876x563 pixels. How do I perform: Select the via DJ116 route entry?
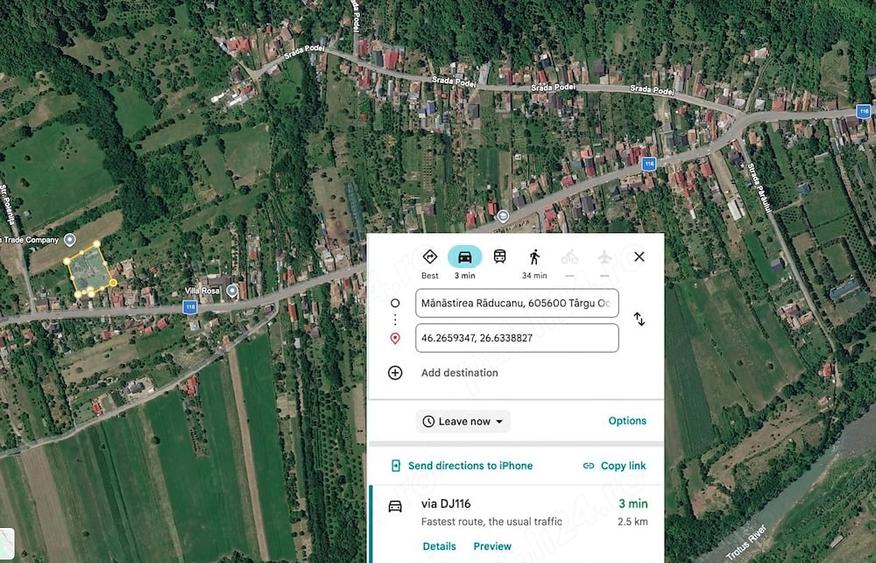click(517, 524)
